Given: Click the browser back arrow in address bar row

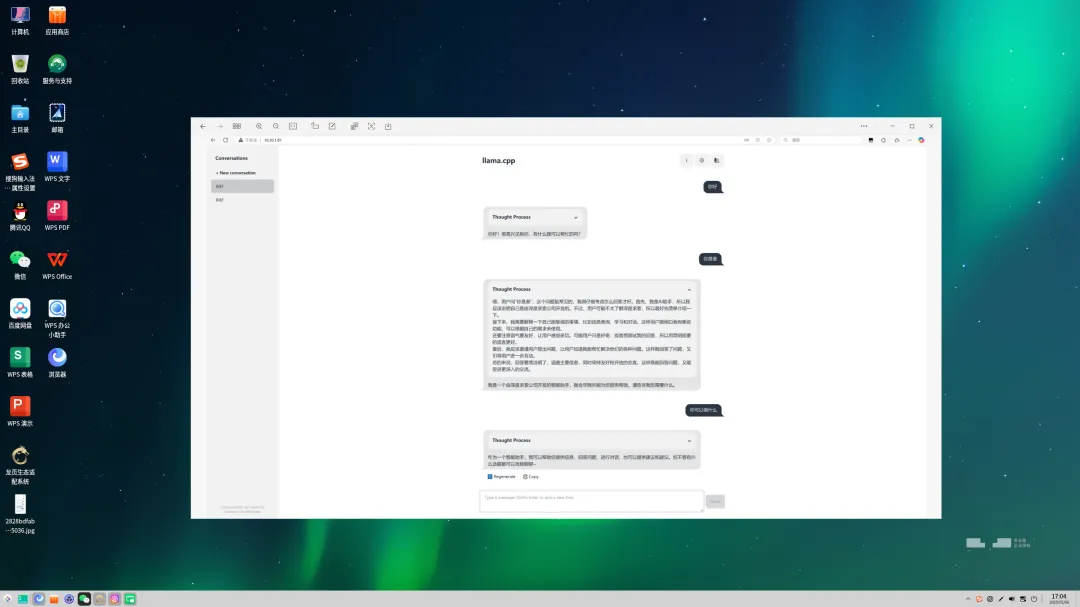Looking at the screenshot, I should pyautogui.click(x=213, y=140).
